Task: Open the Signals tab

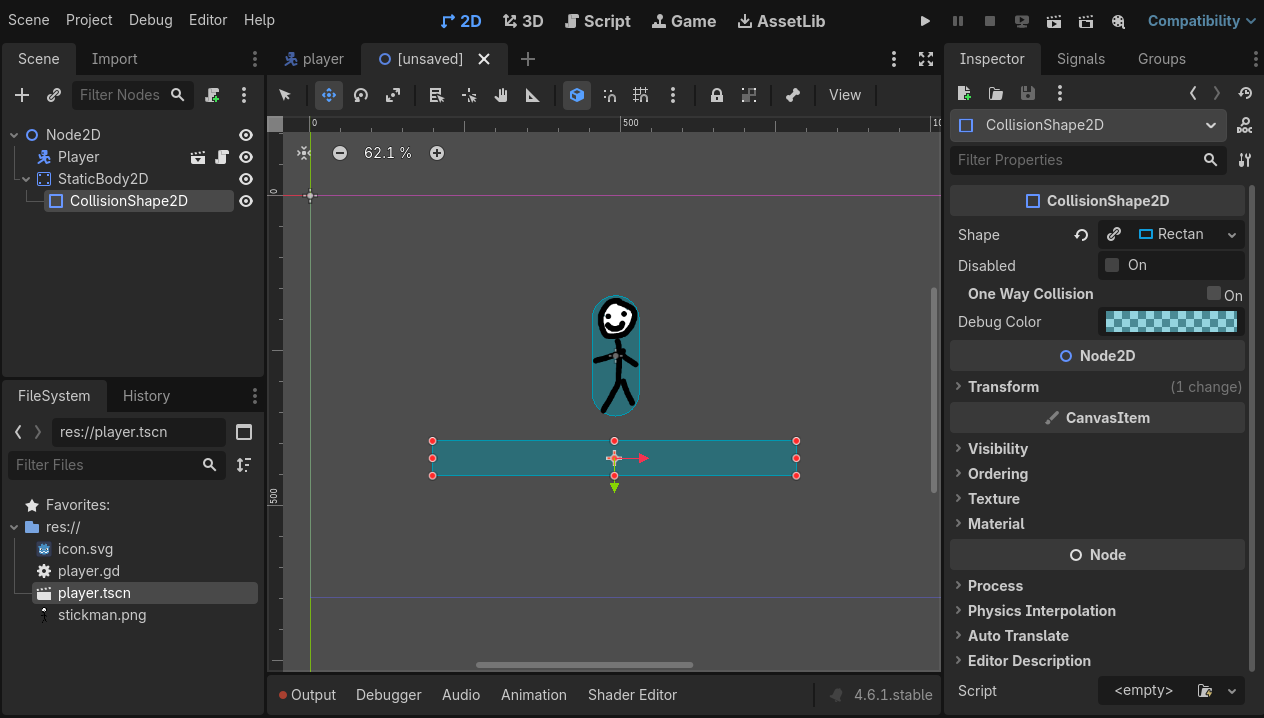Action: (x=1081, y=59)
